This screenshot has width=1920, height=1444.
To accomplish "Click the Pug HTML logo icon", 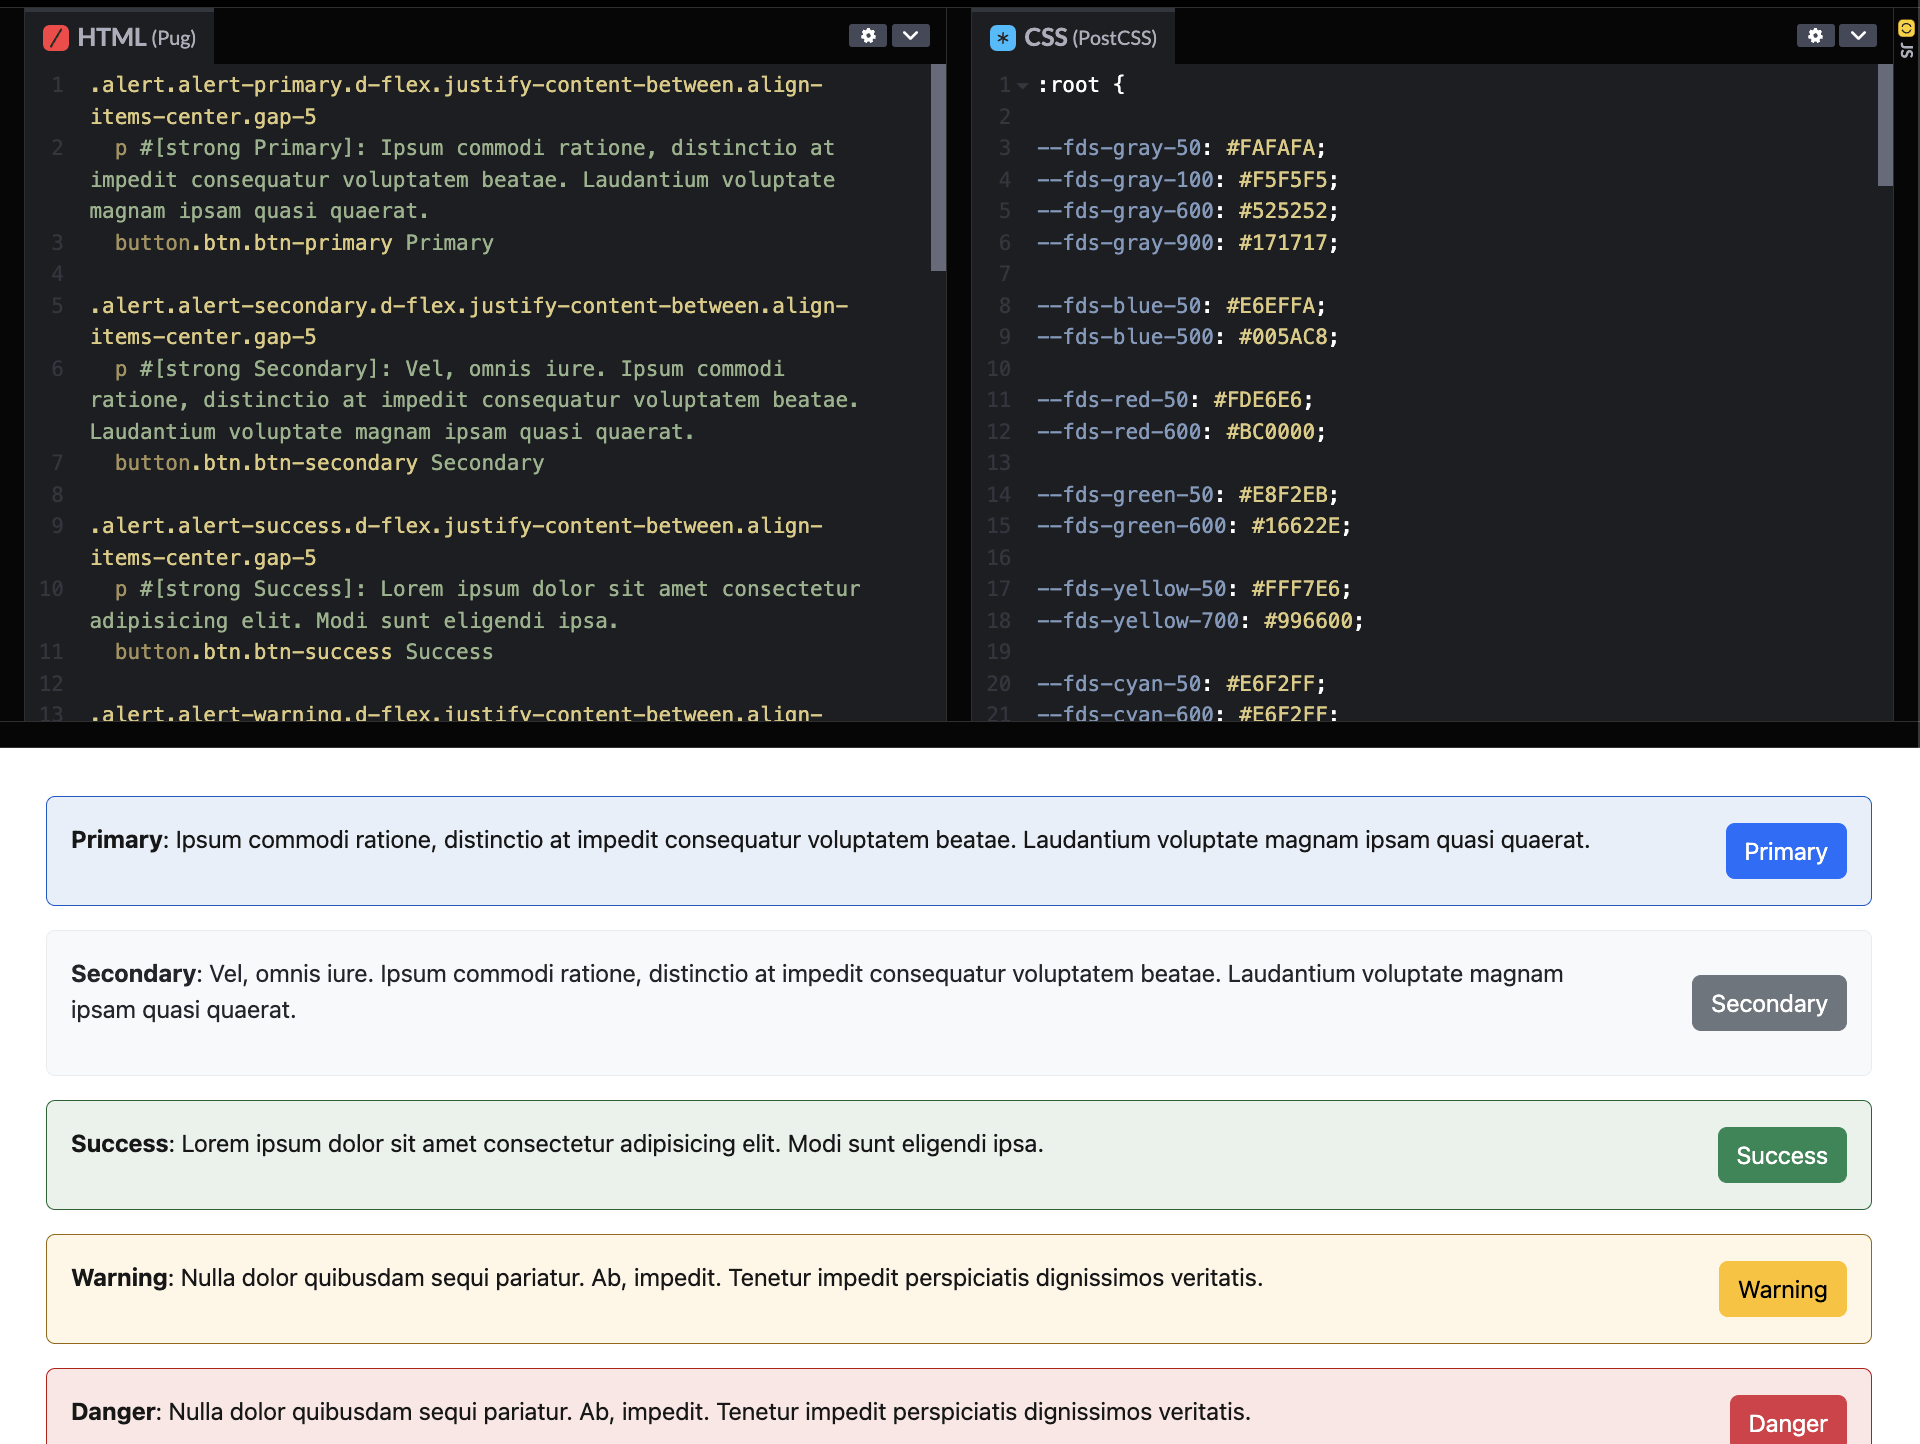I will 56,38.
